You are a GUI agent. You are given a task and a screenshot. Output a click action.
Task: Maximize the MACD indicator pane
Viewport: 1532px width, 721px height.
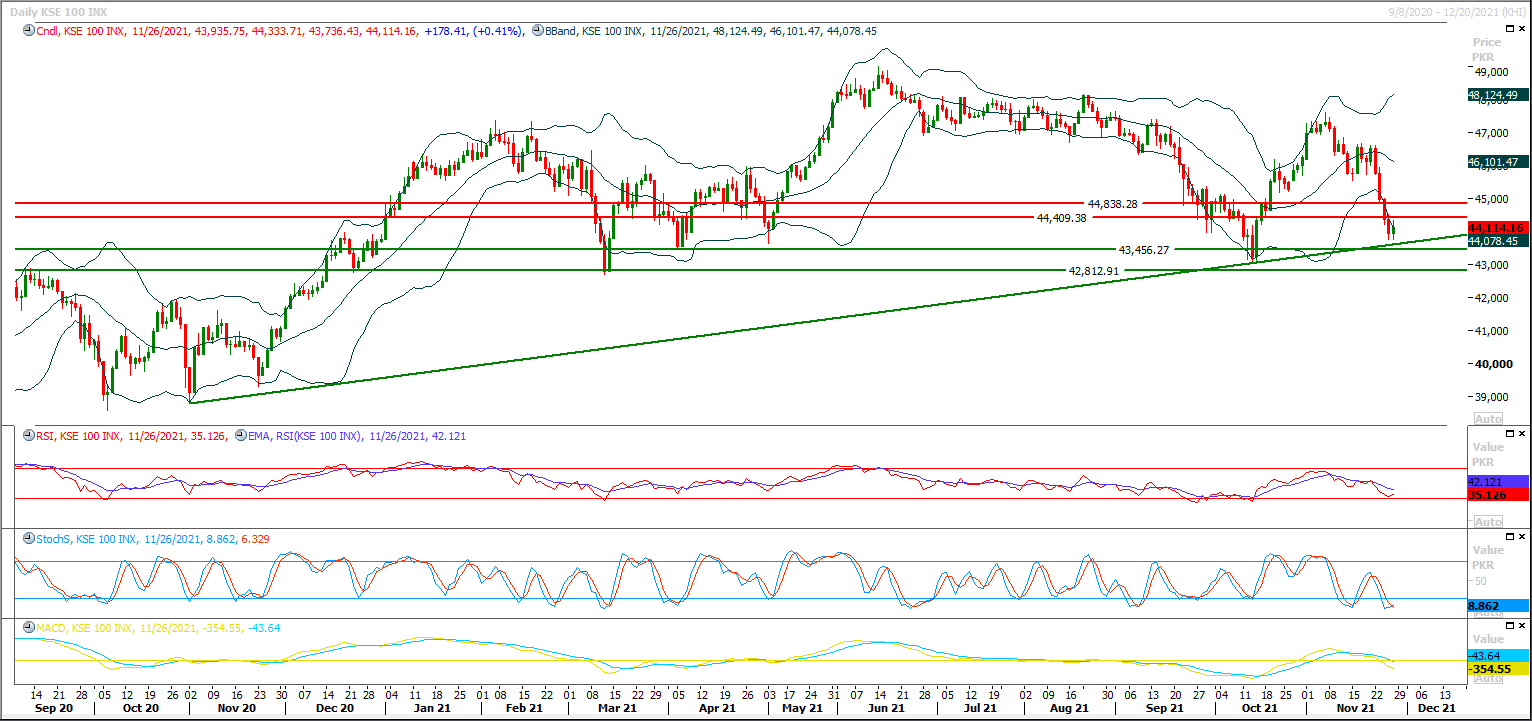coord(1508,625)
